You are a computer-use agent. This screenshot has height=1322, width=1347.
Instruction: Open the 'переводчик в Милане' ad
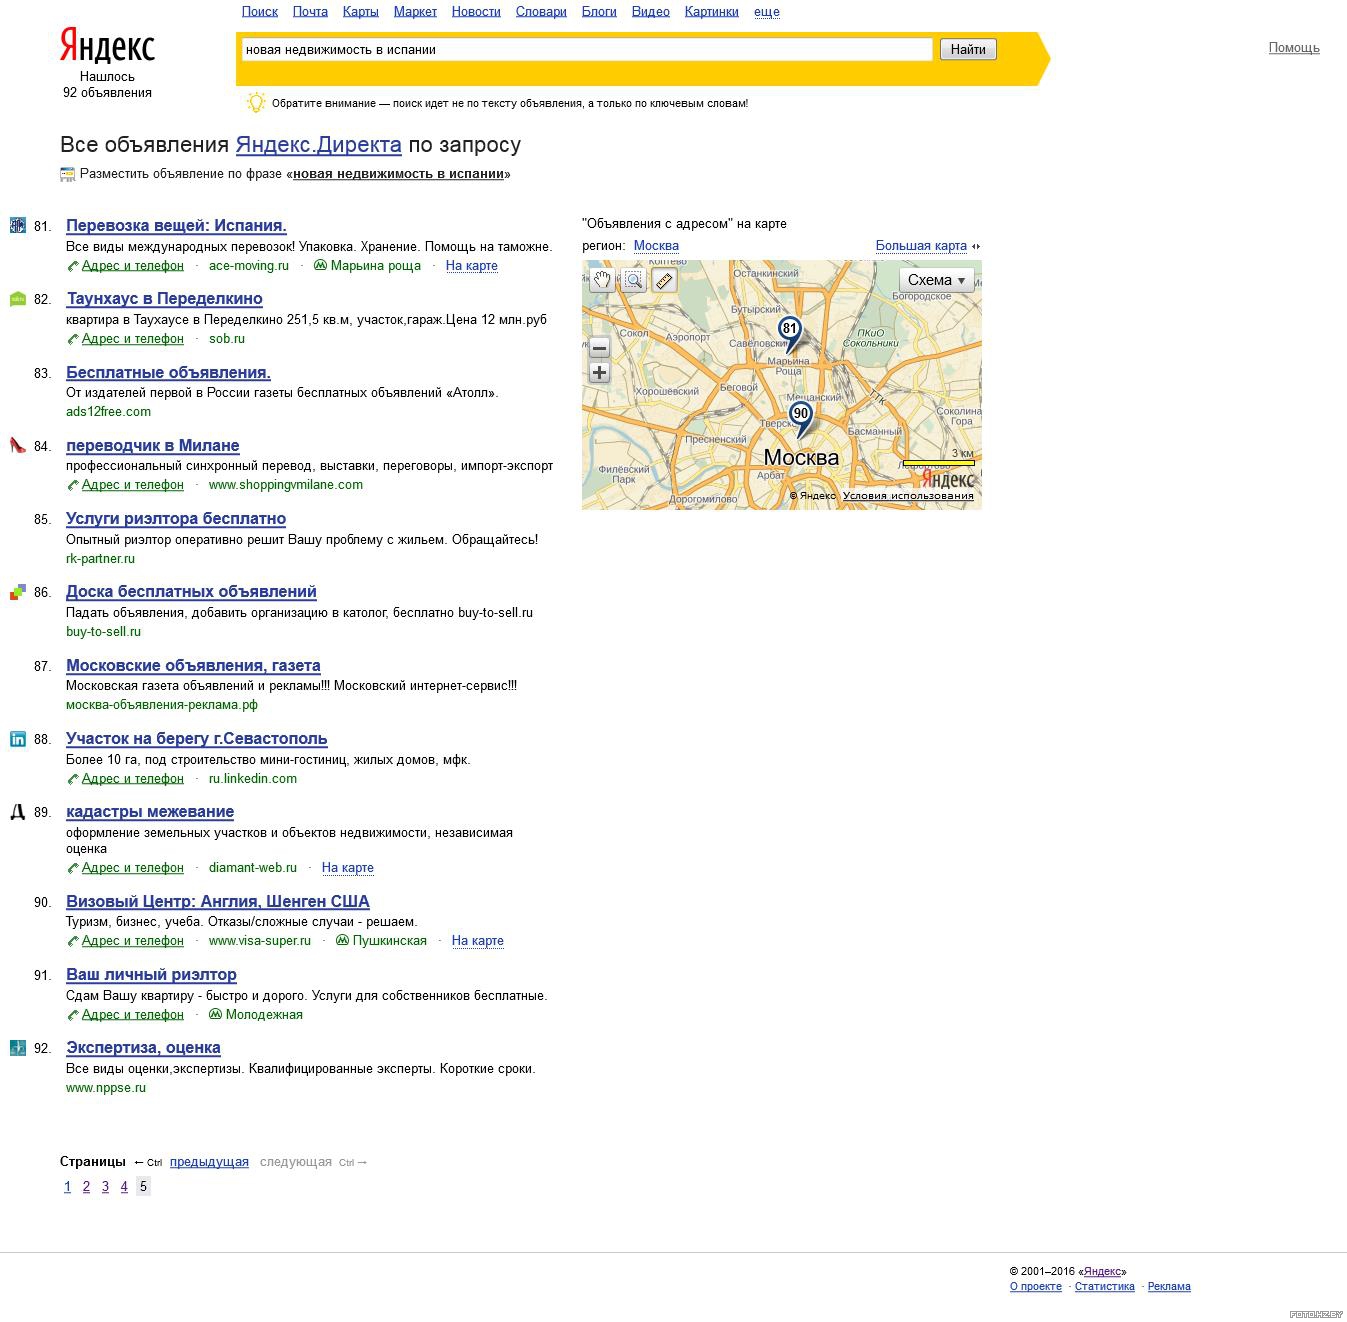153,446
